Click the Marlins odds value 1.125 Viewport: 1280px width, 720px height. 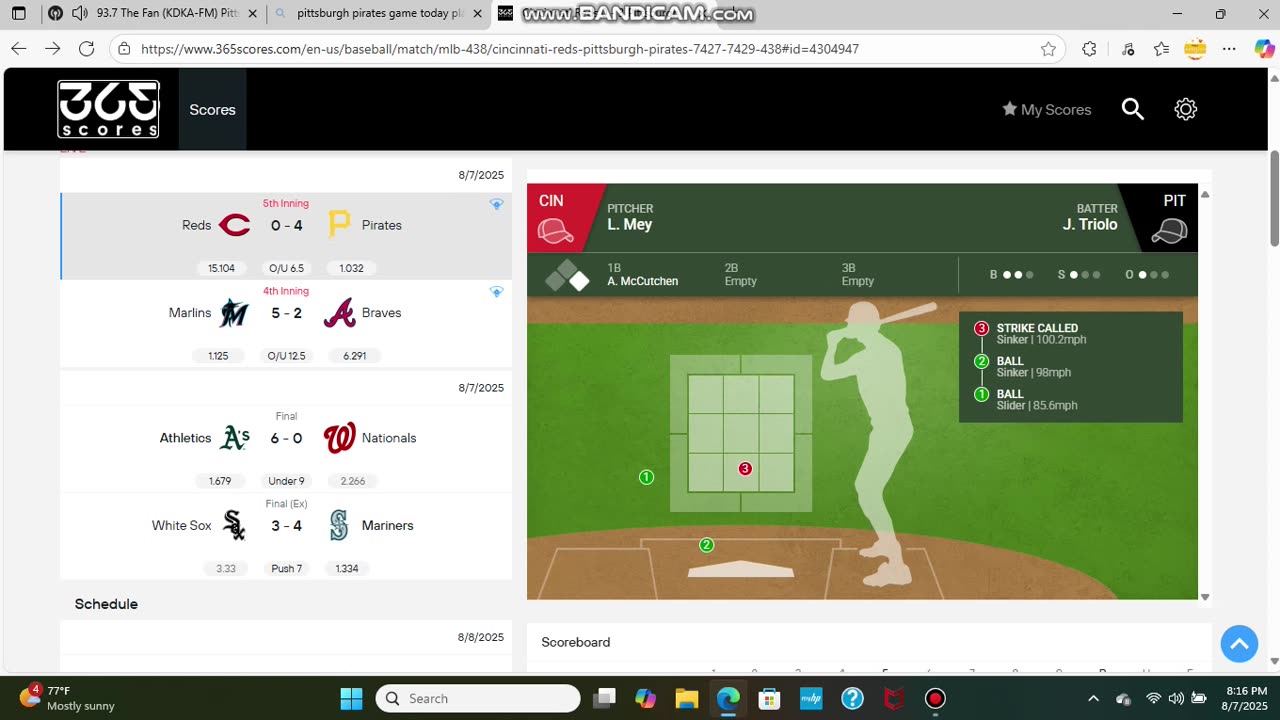pyautogui.click(x=218, y=356)
